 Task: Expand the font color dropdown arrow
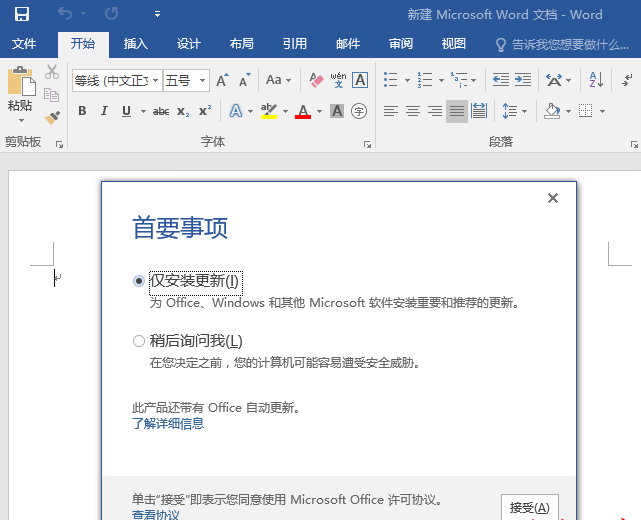(319, 111)
